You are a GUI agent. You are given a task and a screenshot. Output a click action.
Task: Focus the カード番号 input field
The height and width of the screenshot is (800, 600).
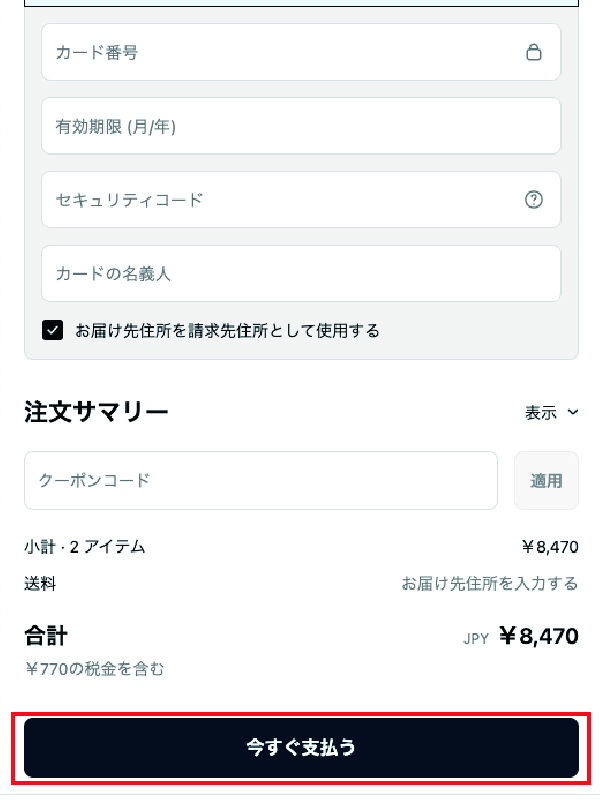280,52
